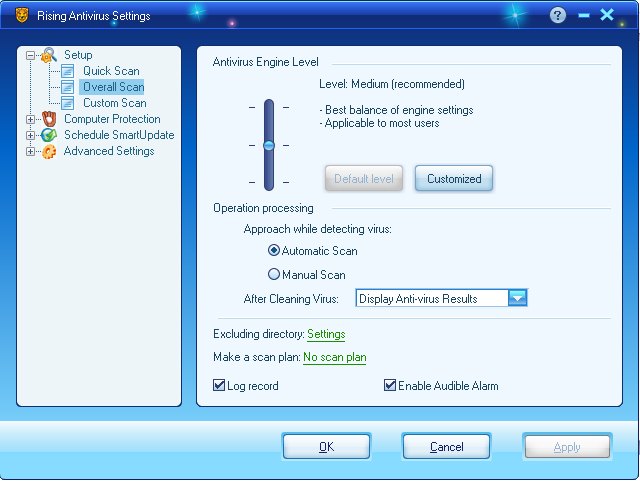Select Custom Scan in the tree

pyautogui.click(x=115, y=103)
